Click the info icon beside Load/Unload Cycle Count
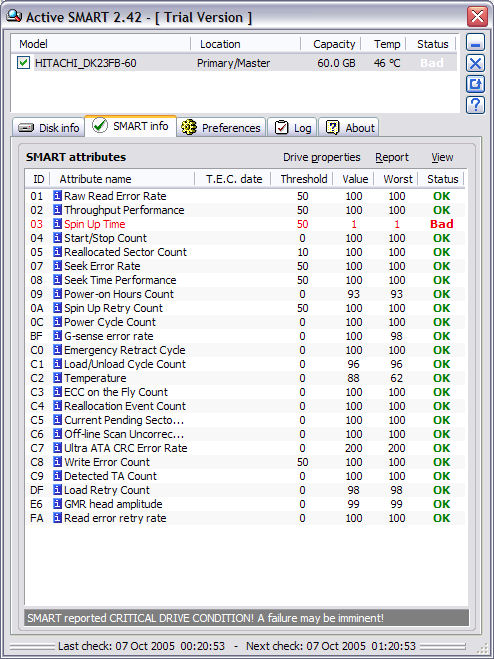 pos(58,364)
